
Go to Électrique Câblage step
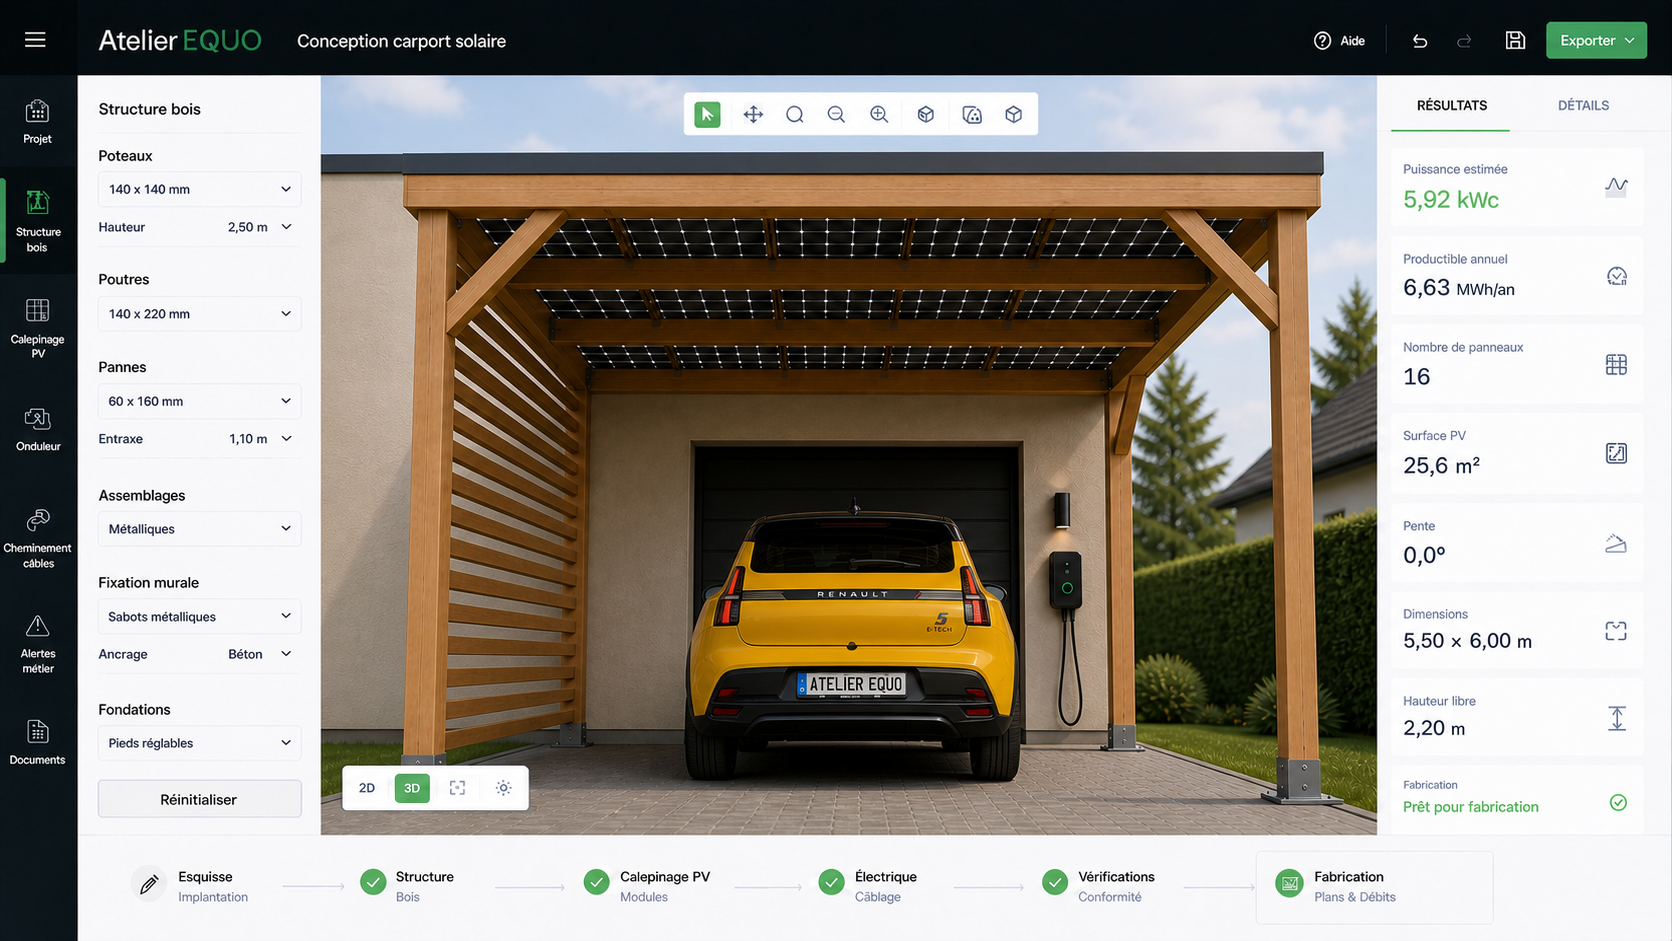tap(869, 886)
